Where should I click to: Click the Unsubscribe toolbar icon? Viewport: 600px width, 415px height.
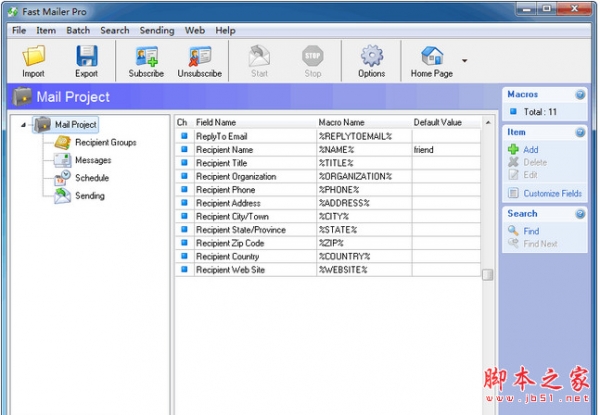200,57
